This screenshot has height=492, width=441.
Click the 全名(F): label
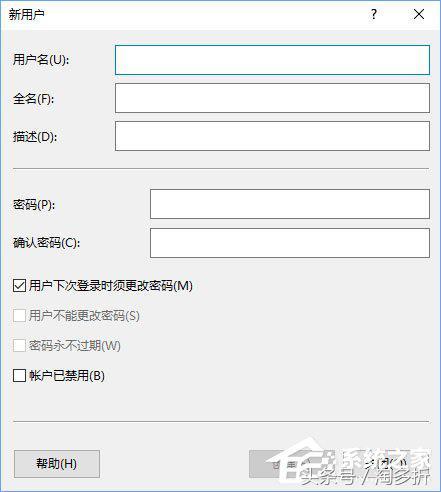click(x=33, y=99)
